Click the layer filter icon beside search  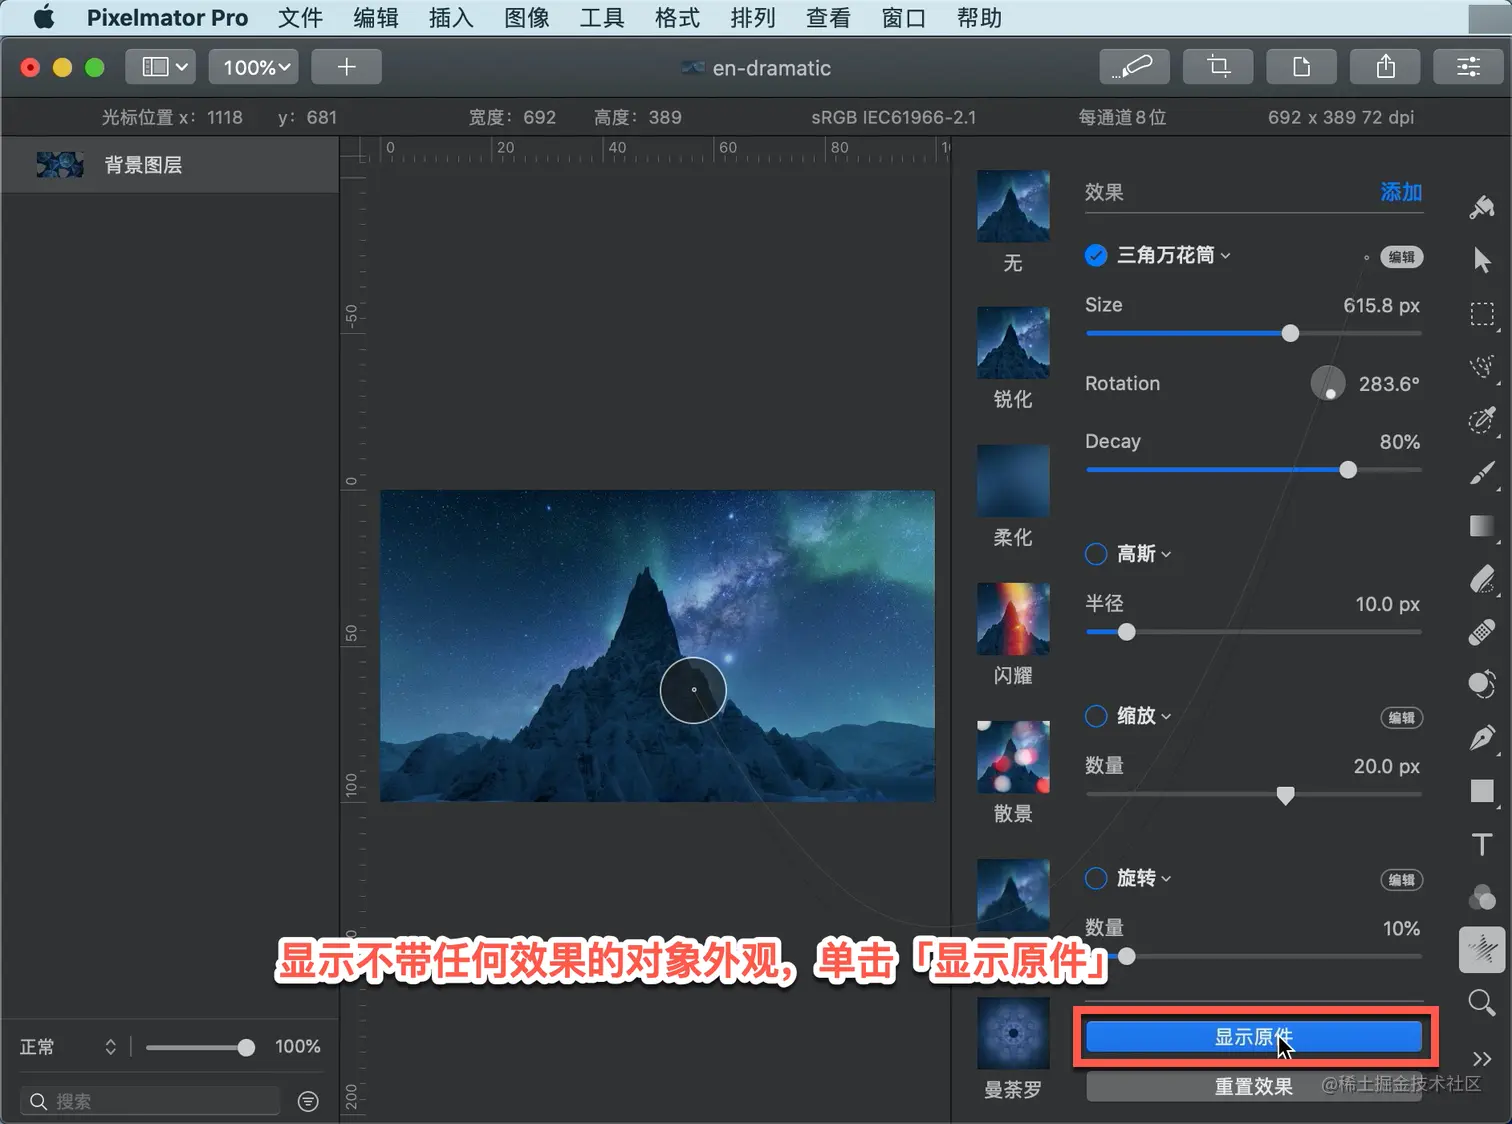(308, 1101)
